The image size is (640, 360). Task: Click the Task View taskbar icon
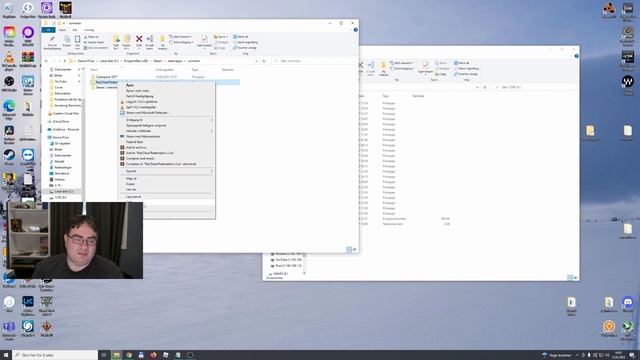(104, 355)
